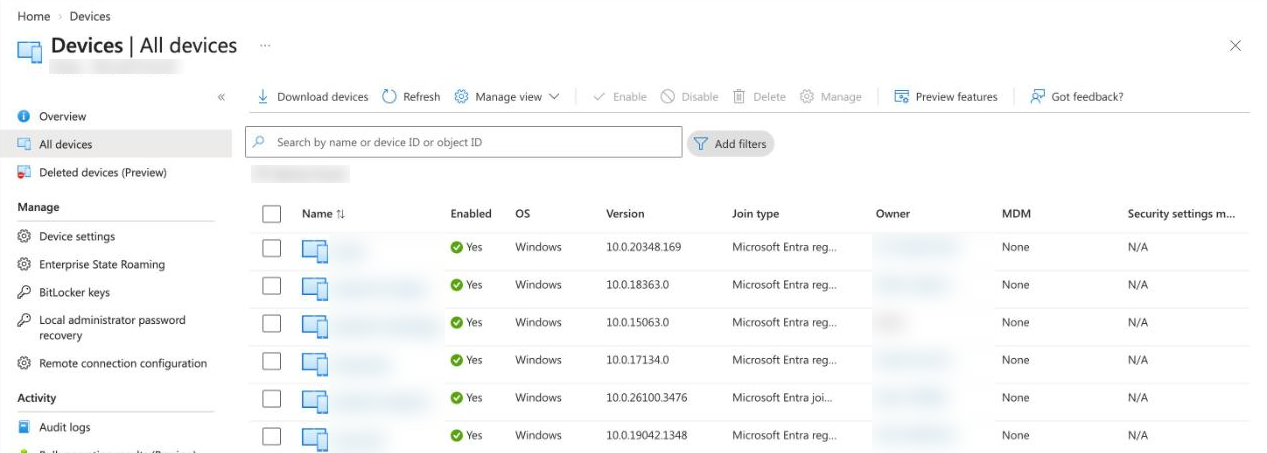Viewport: 1267px width, 453px height.
Task: Click the Preview features icon
Action: (901, 97)
